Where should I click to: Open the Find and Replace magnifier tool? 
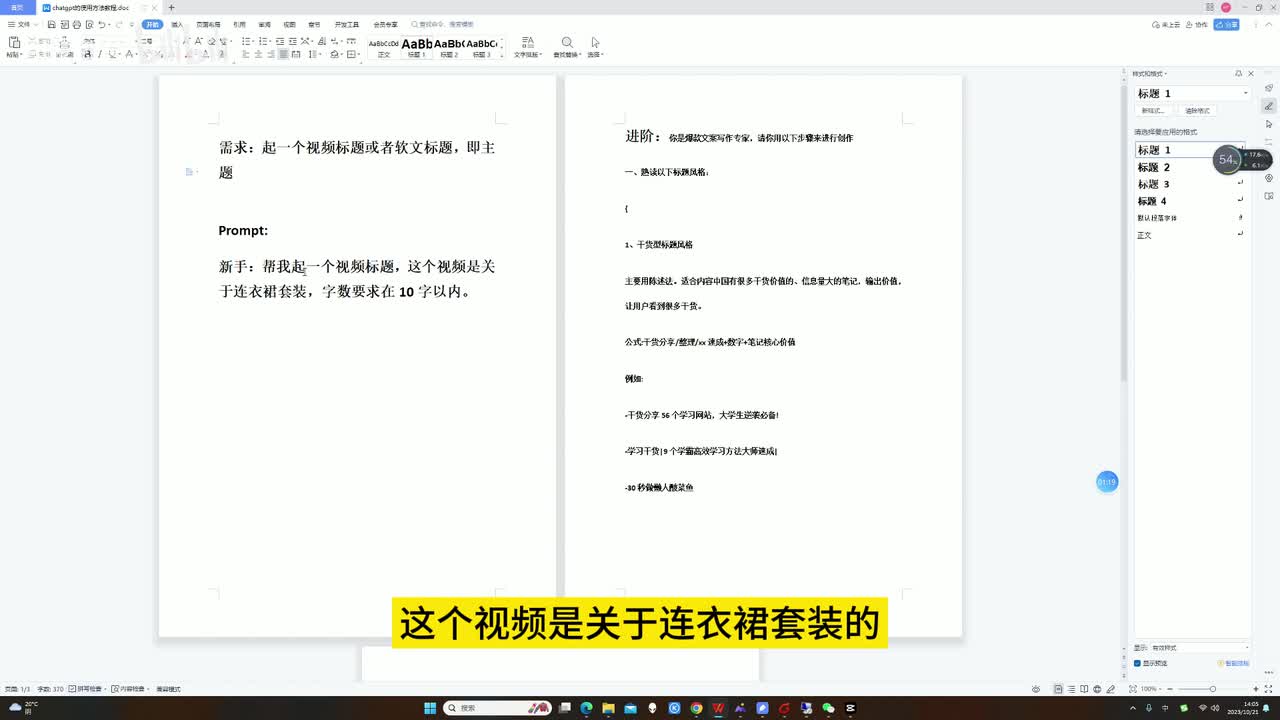(567, 43)
